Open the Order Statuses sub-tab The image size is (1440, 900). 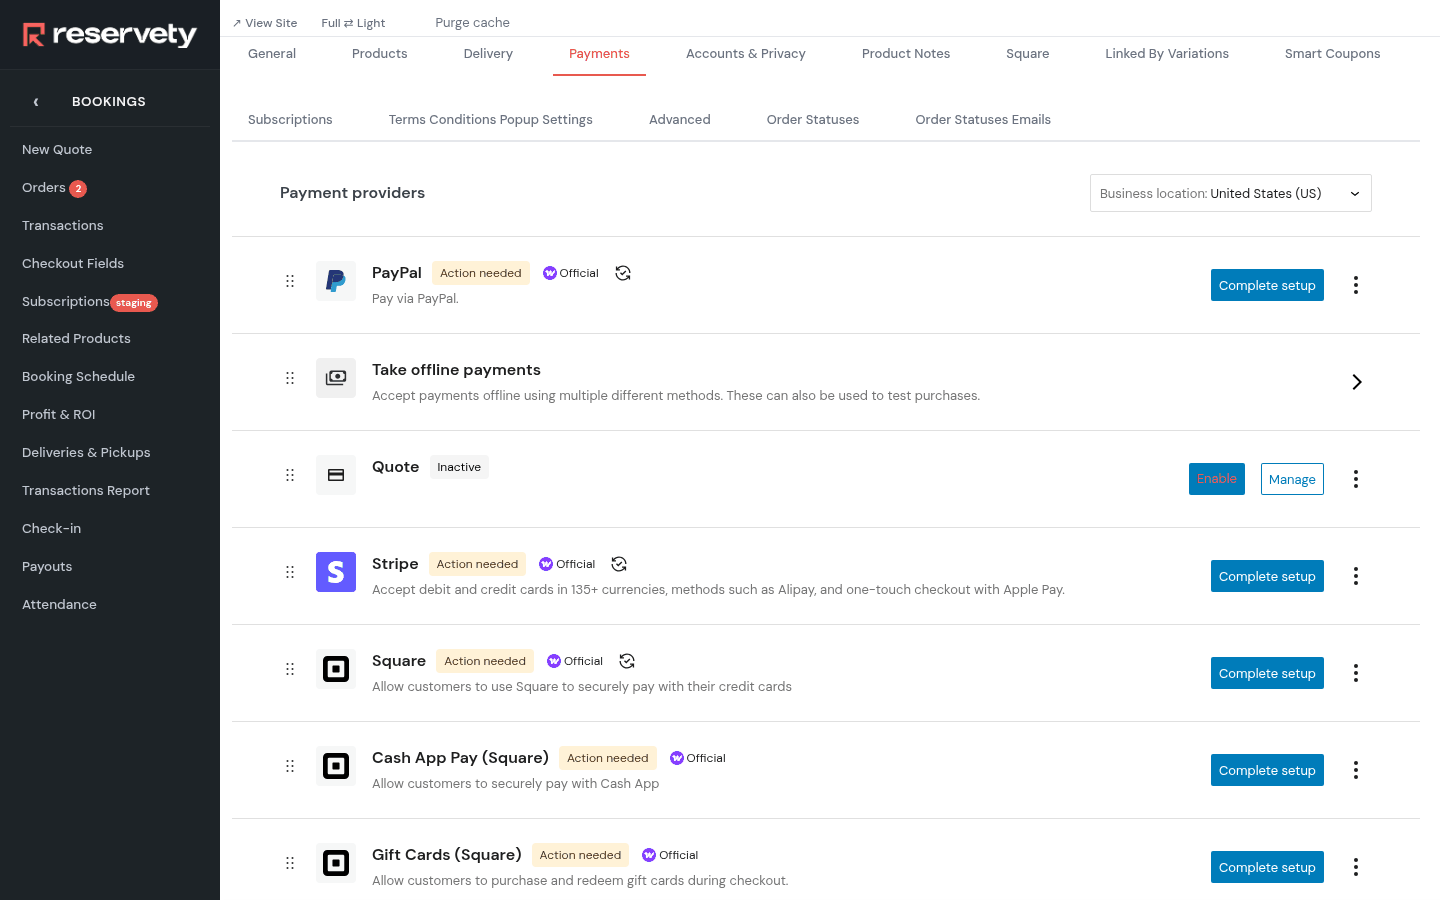click(x=813, y=120)
